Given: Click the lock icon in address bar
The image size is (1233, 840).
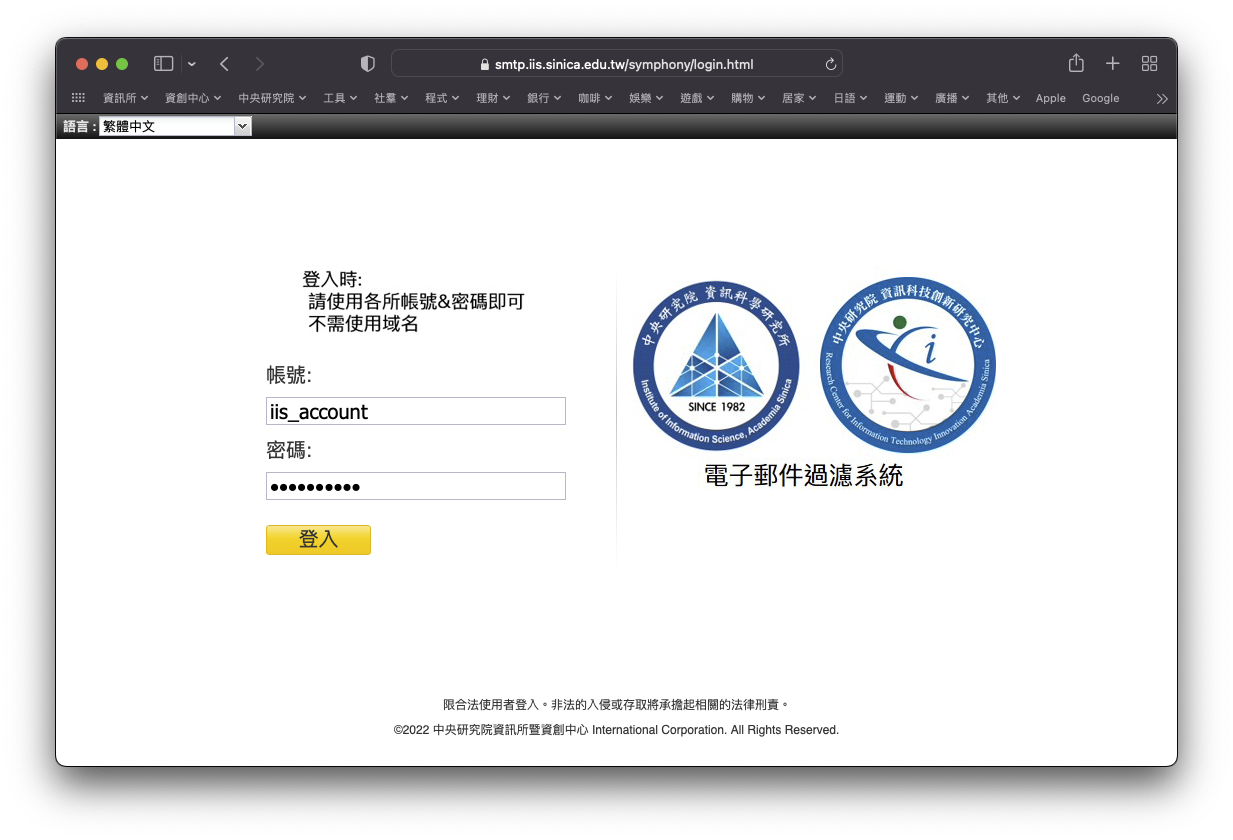Looking at the screenshot, I should (x=486, y=64).
